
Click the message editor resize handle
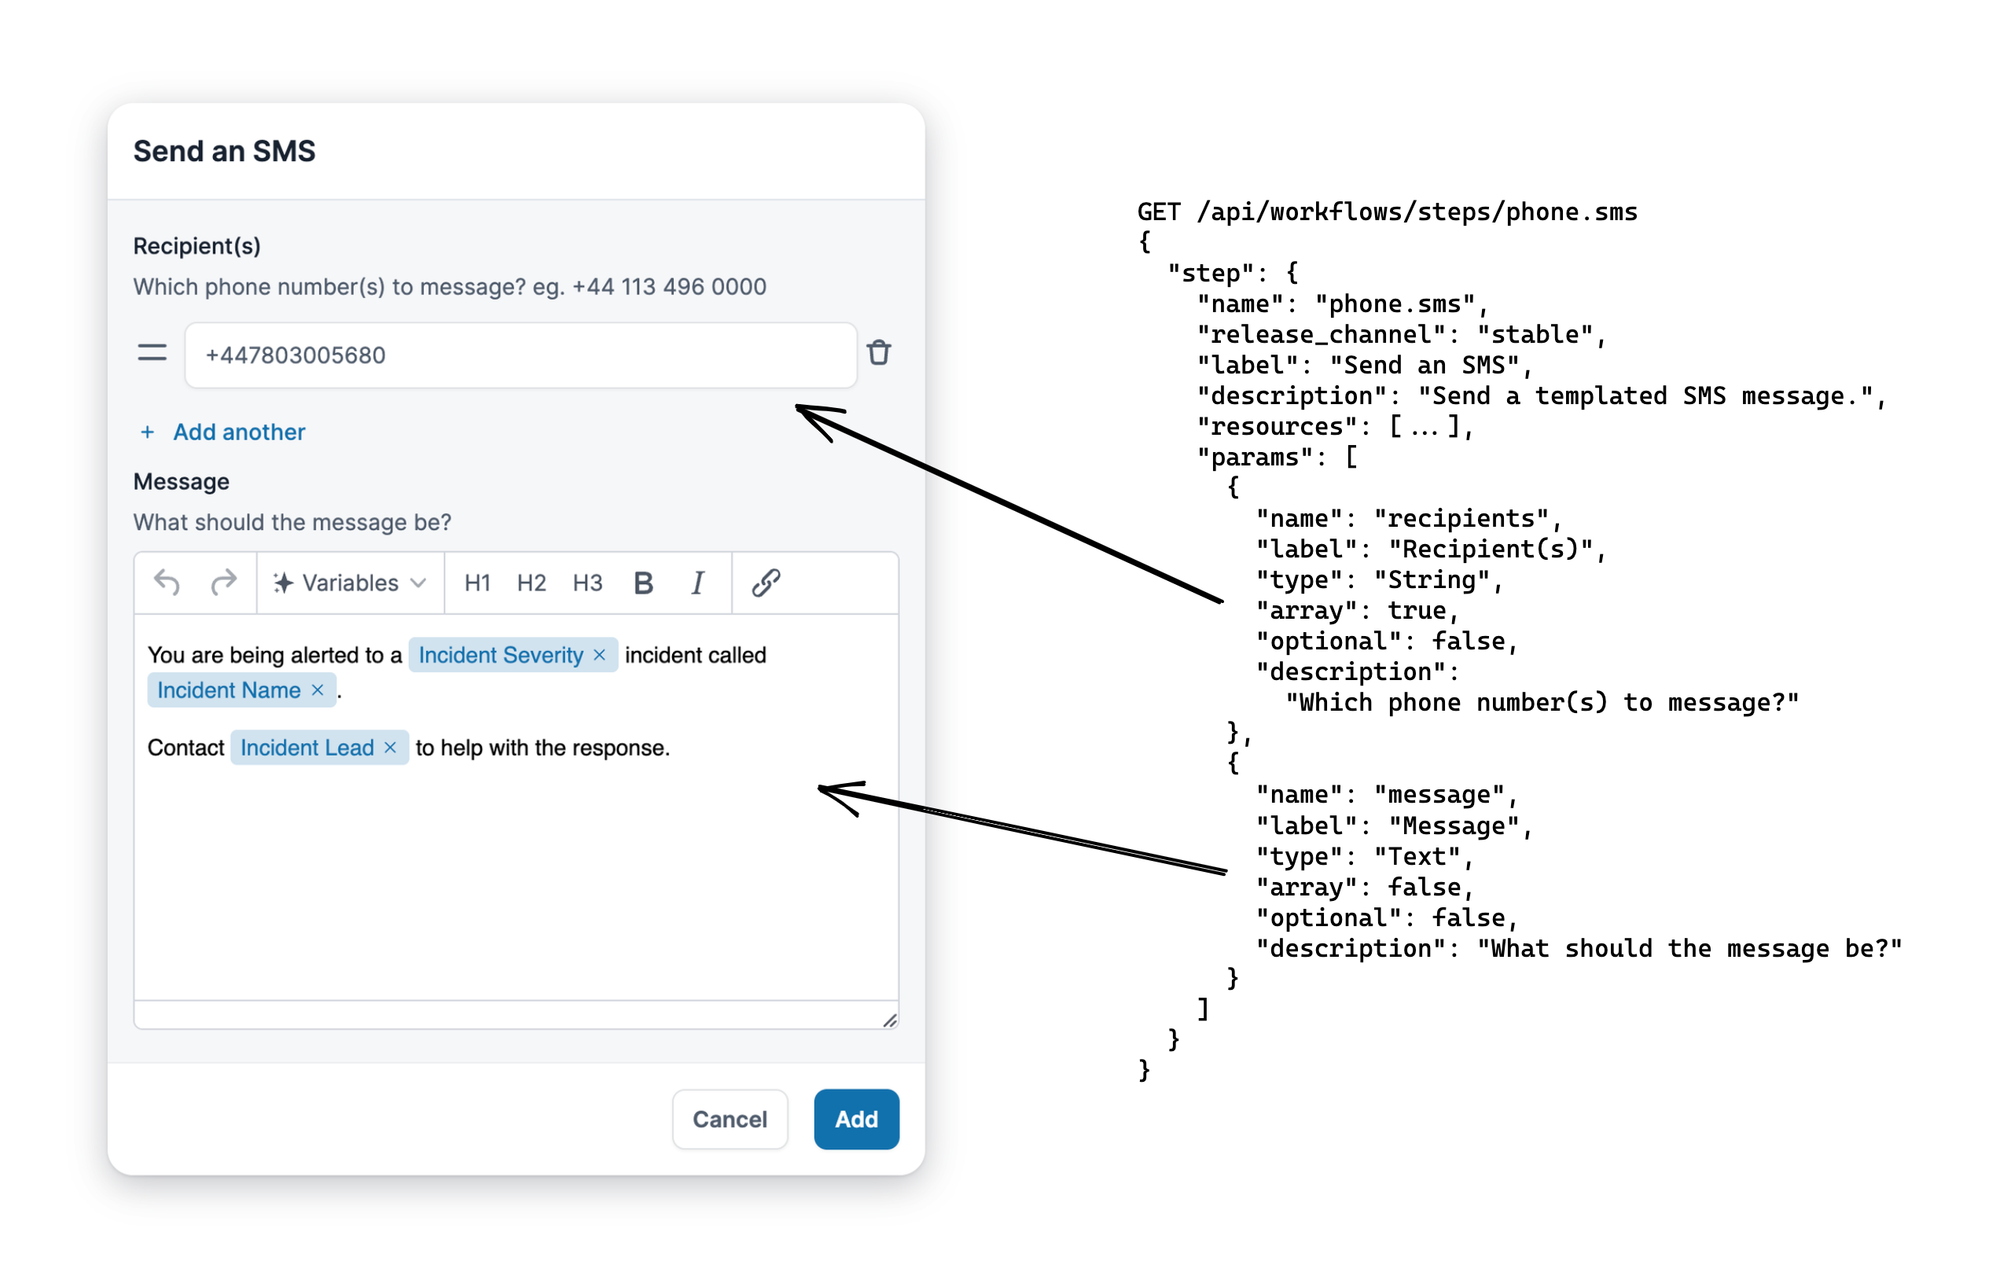click(x=889, y=1020)
